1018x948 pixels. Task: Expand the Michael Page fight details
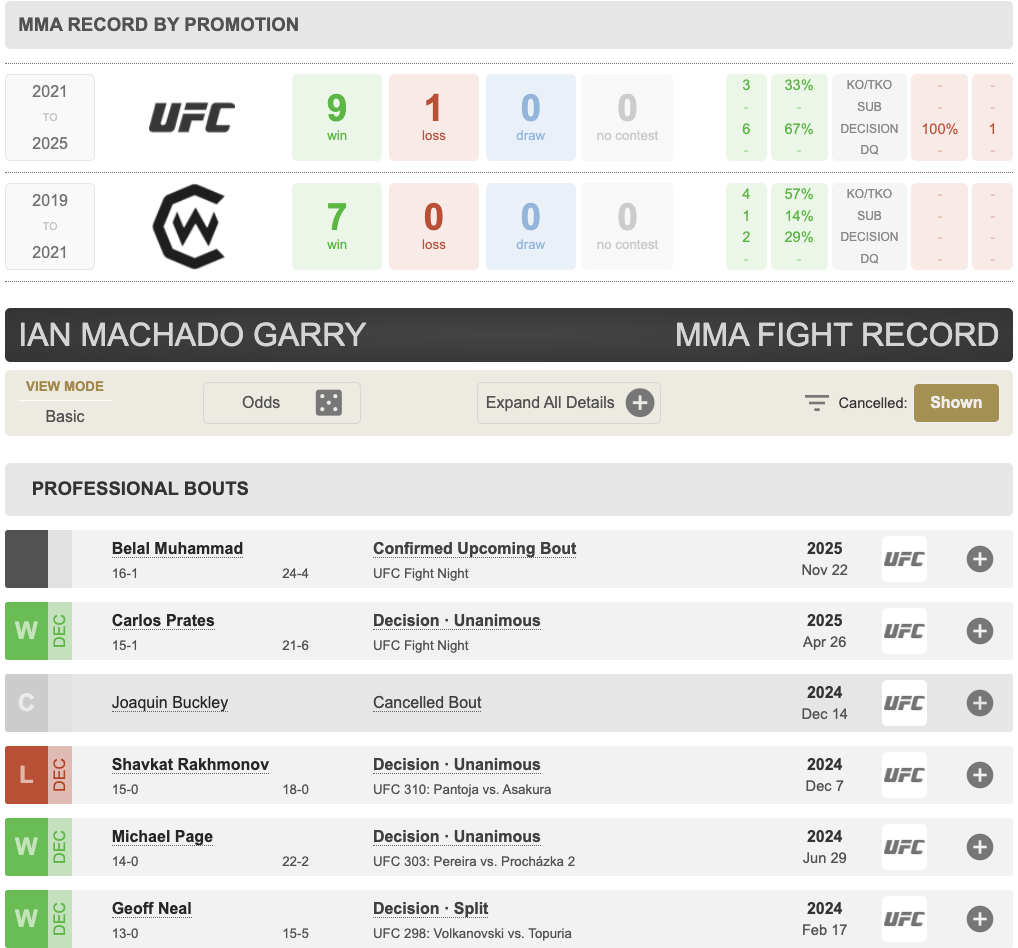pyautogui.click(x=979, y=847)
